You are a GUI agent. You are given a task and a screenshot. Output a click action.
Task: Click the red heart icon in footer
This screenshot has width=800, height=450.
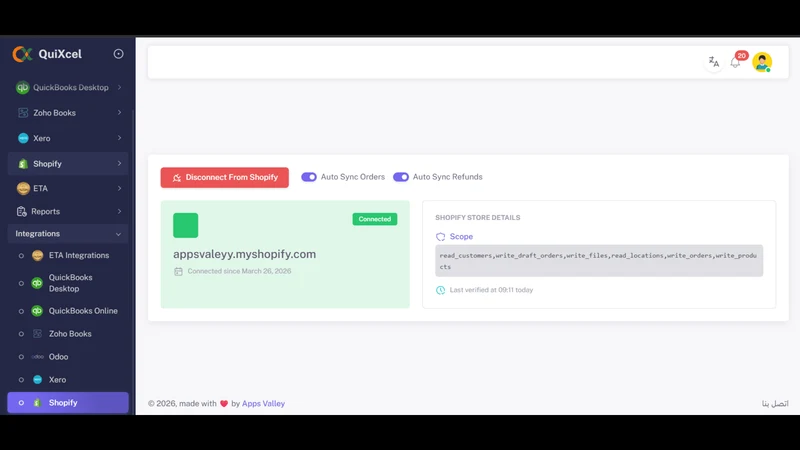click(224, 404)
